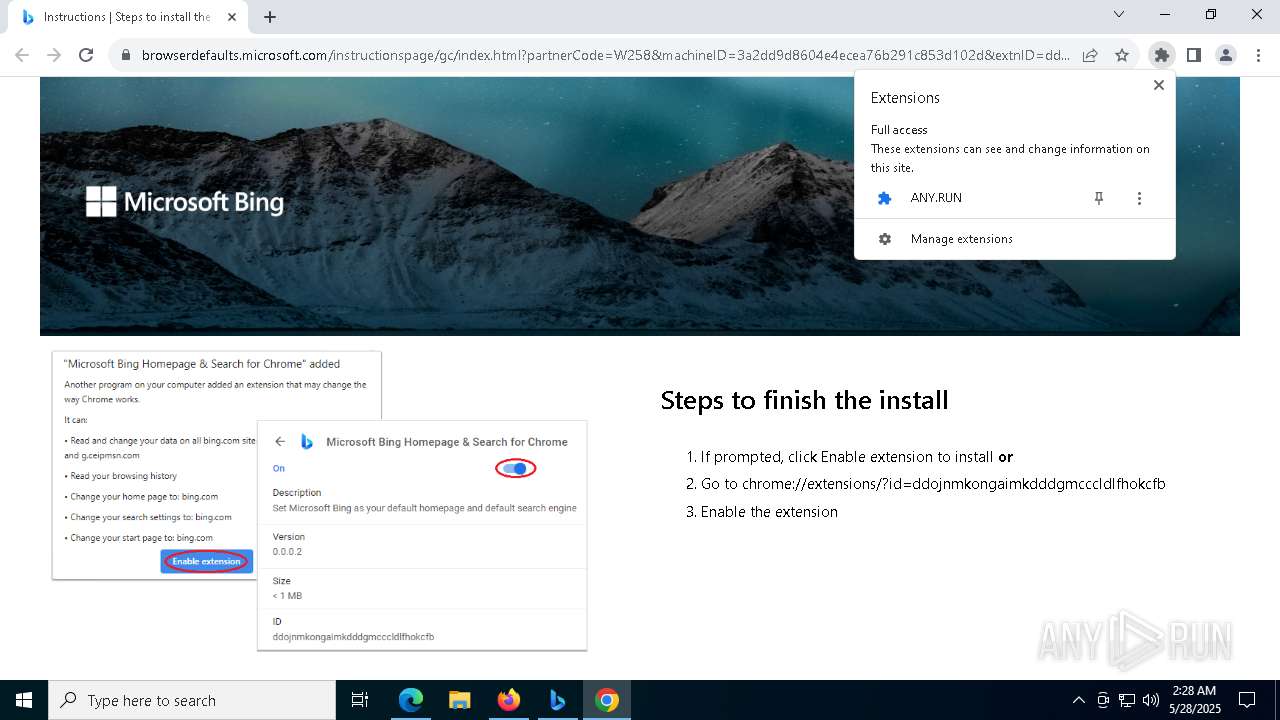The width and height of the screenshot is (1280, 720).
Task: Click the Microsoft Bing logo
Action: pos(185,202)
